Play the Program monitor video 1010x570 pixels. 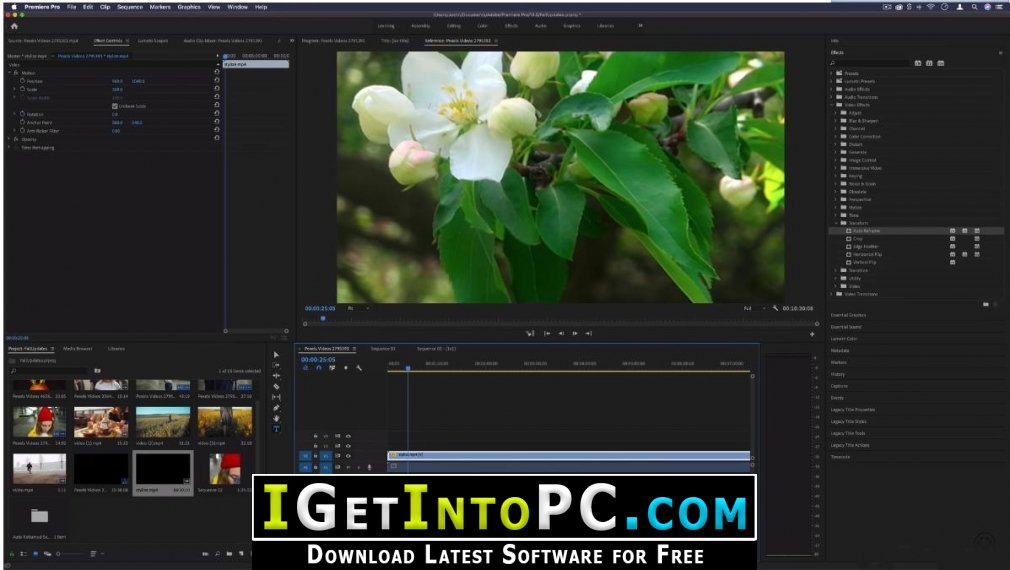[x=575, y=334]
